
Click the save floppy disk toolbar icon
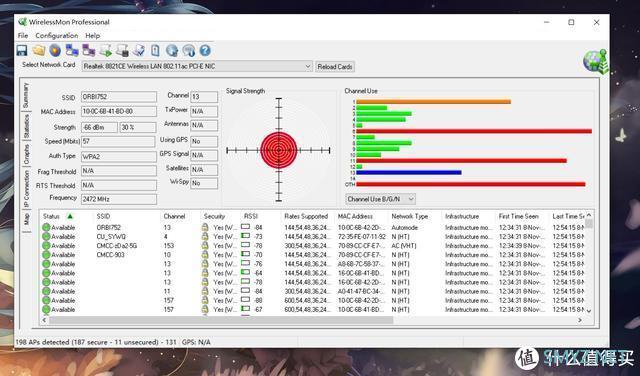pos(22,51)
